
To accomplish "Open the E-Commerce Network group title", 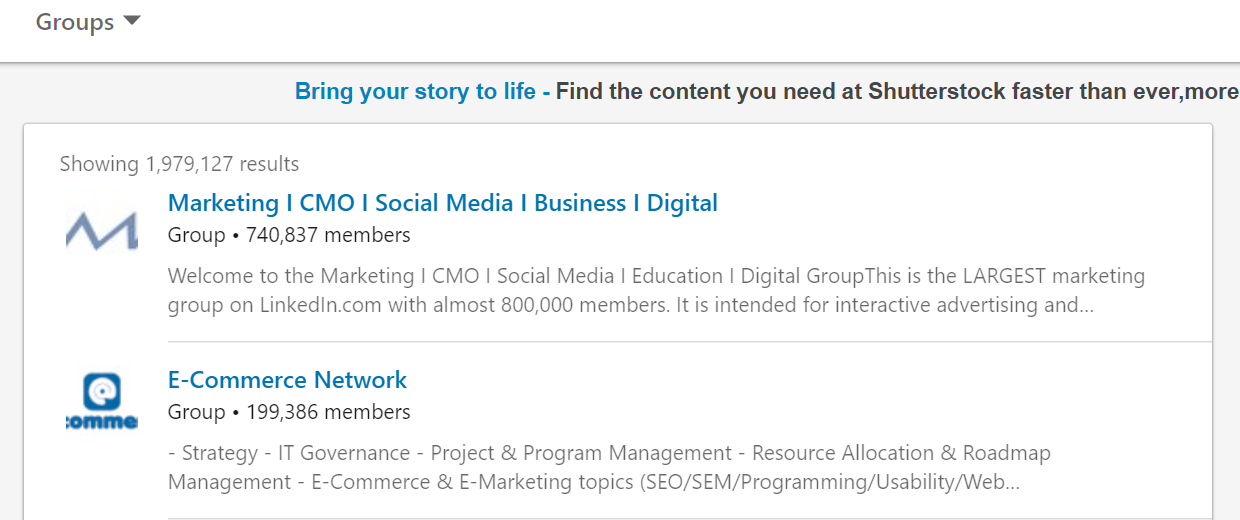I will (x=287, y=380).
